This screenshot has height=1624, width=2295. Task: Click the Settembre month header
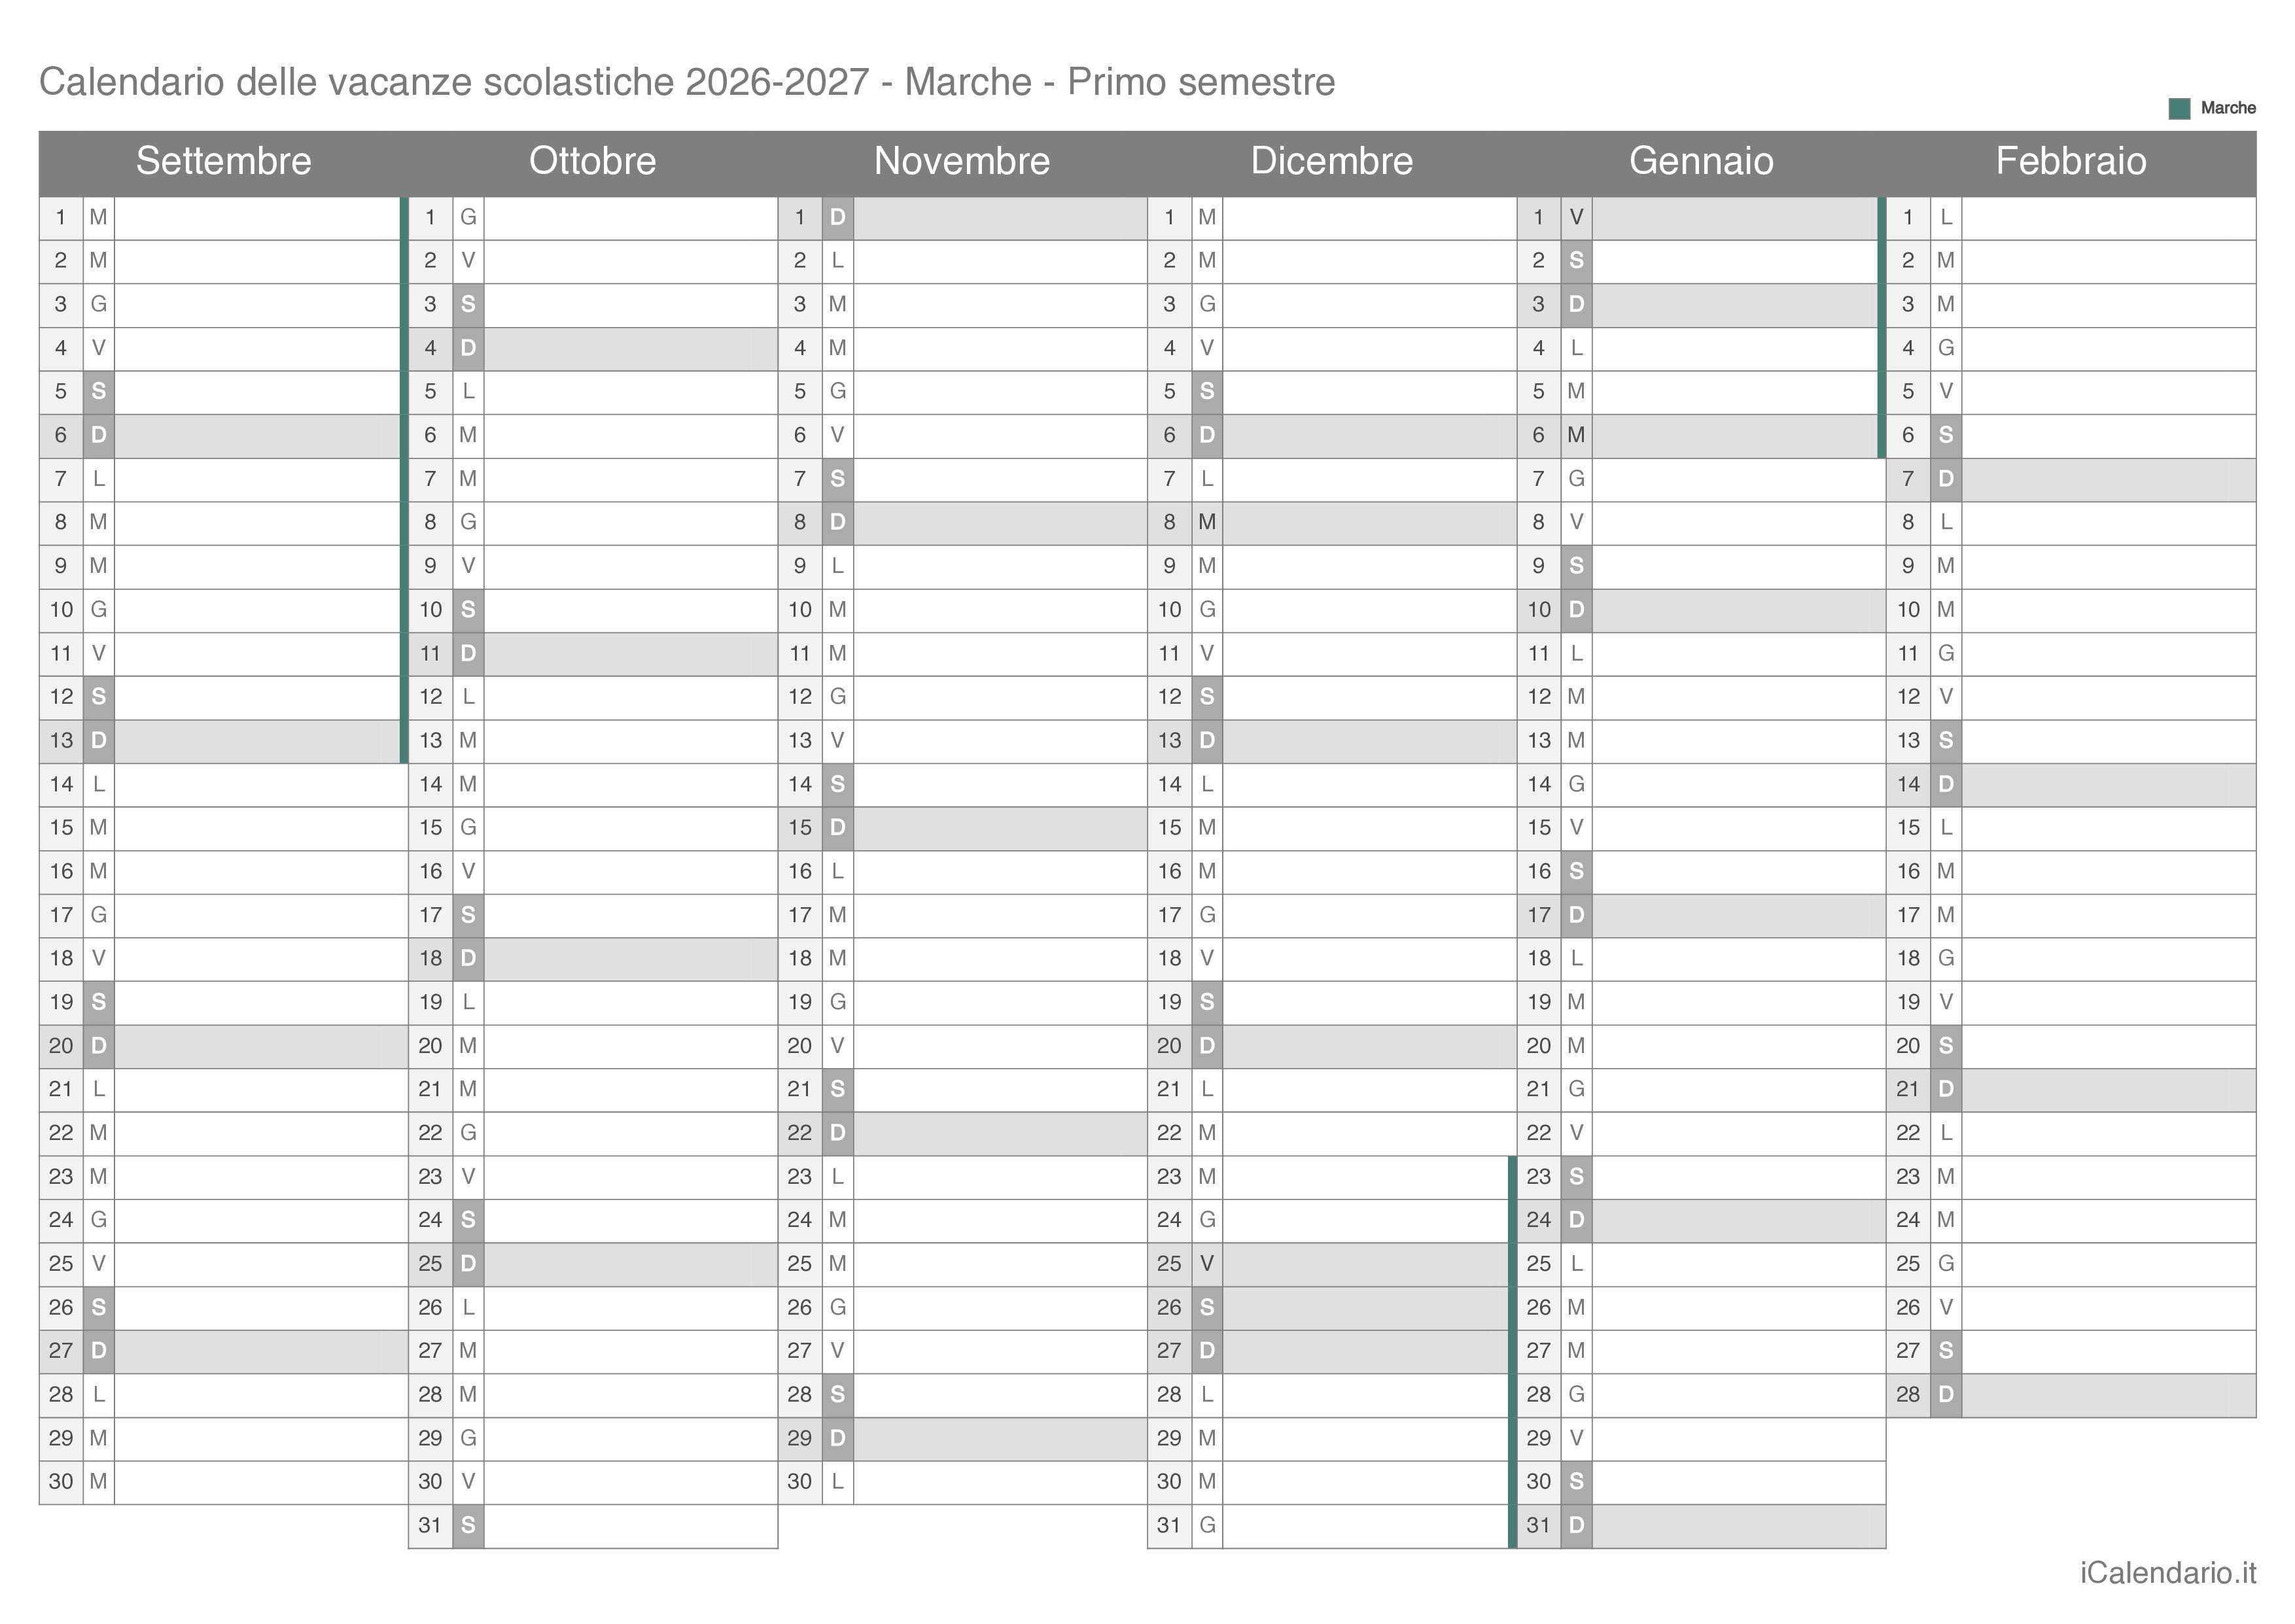coord(224,161)
